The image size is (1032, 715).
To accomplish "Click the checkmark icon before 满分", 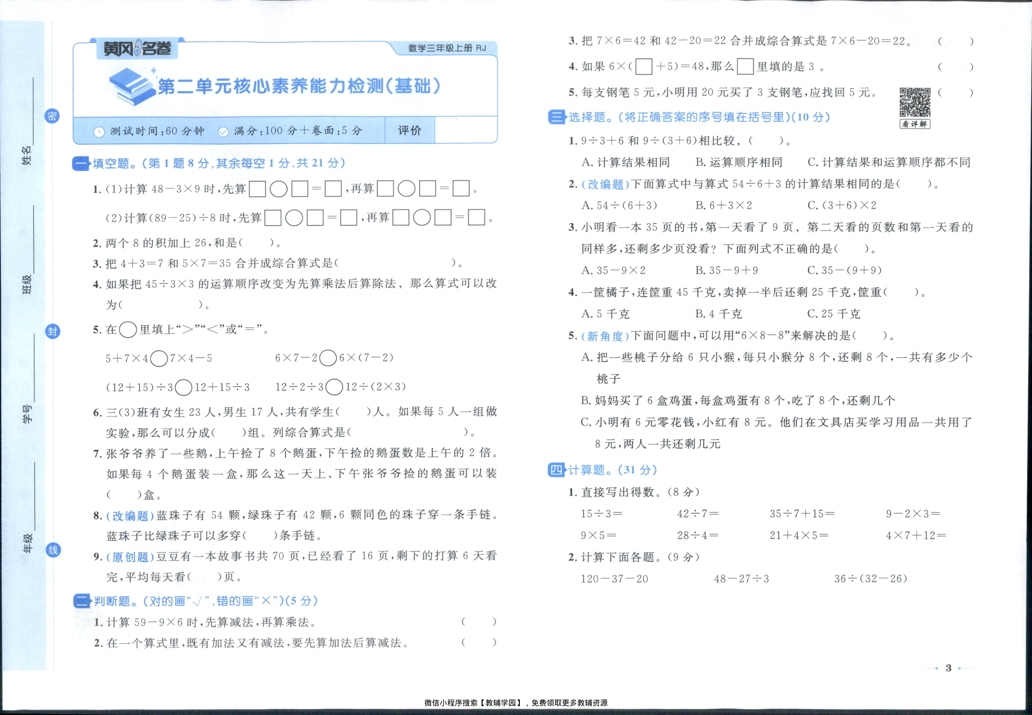I will coord(224,130).
